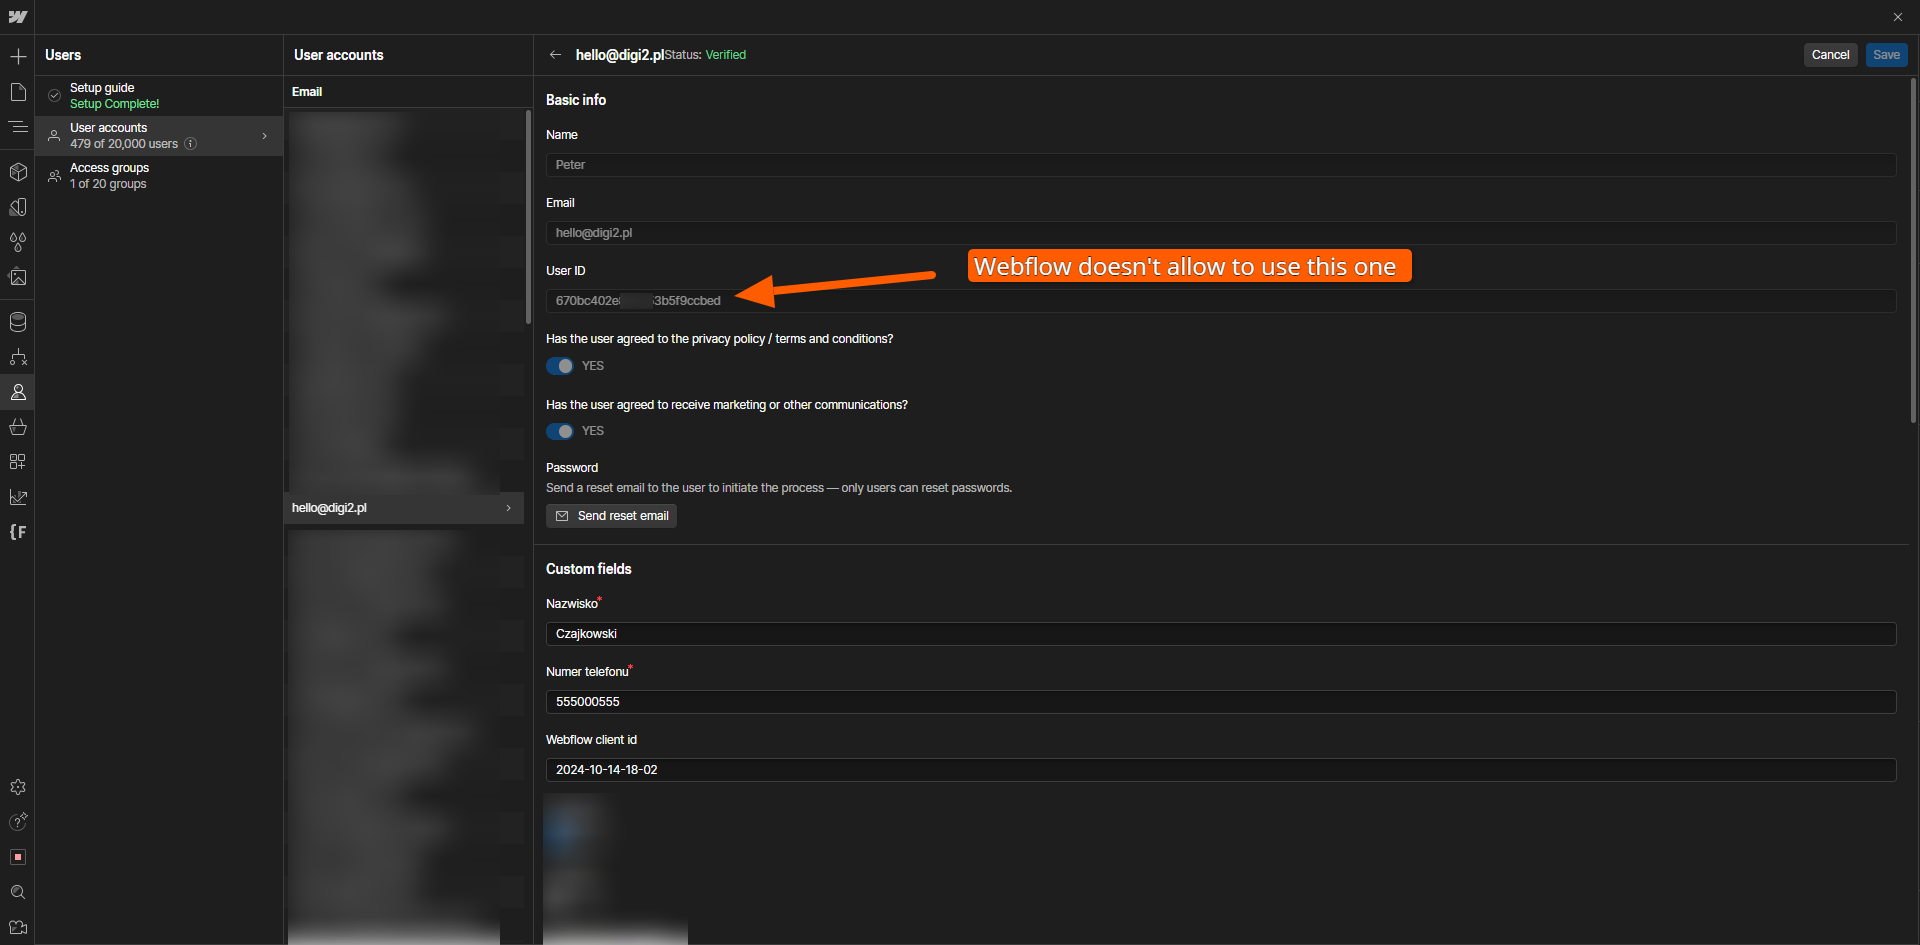This screenshot has width=1920, height=945.
Task: Click the Email column header
Action: click(307, 92)
